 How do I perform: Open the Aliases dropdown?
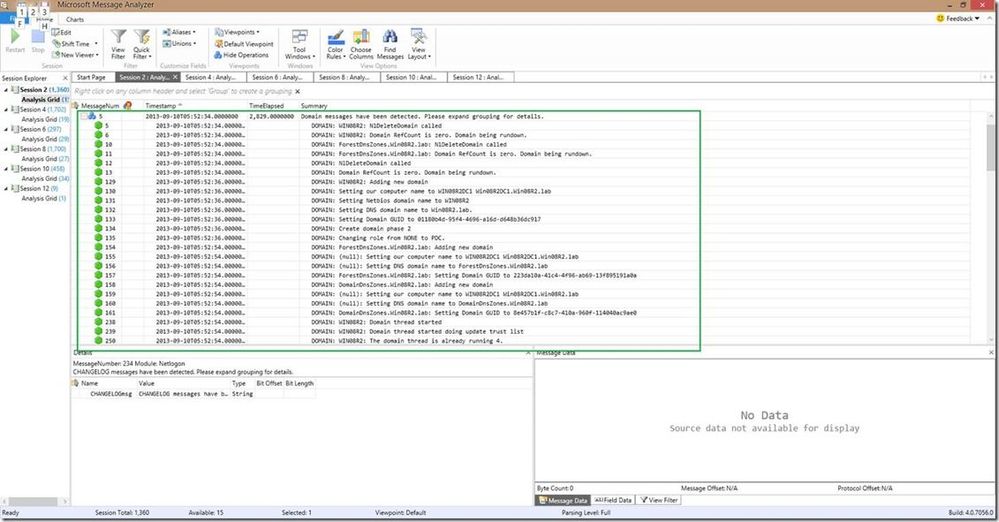pos(179,32)
